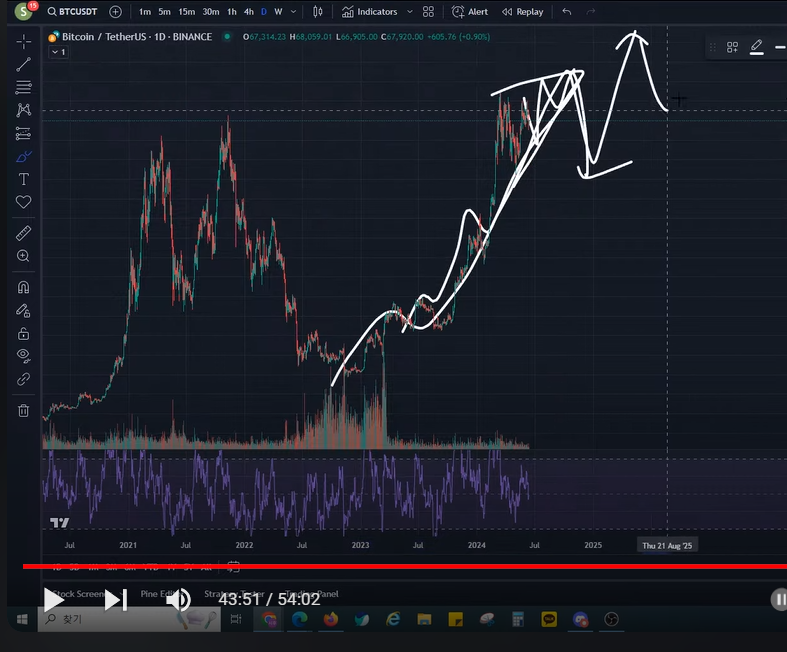Open KakaoTalk from the taskbar

(549, 619)
